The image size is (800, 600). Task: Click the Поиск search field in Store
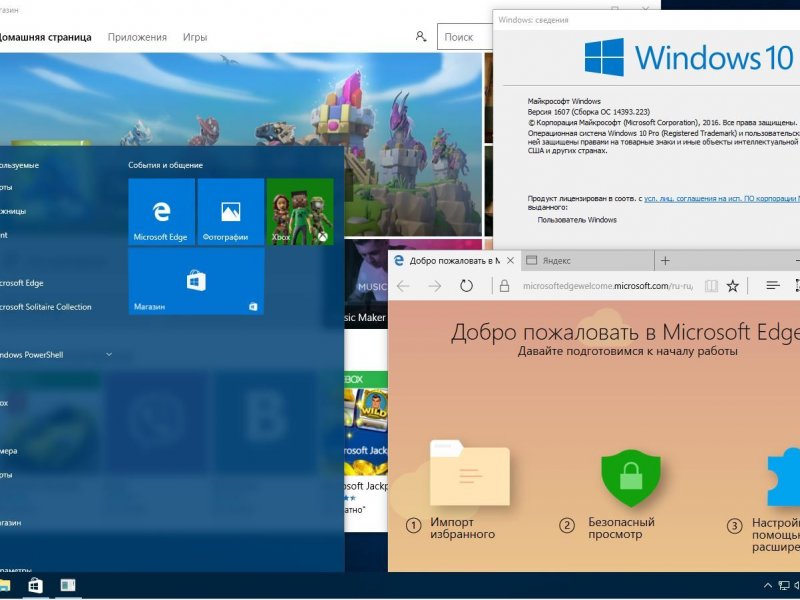[465, 37]
